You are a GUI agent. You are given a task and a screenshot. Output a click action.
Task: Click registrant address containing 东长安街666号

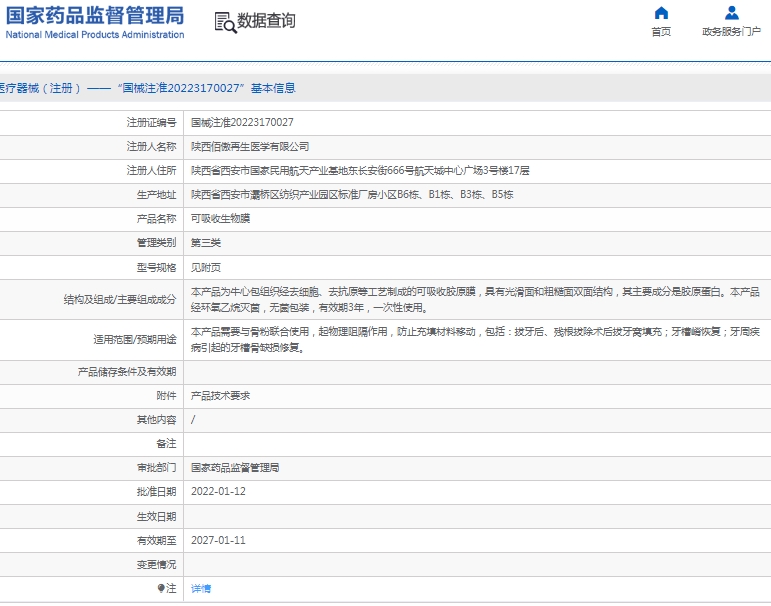click(360, 171)
